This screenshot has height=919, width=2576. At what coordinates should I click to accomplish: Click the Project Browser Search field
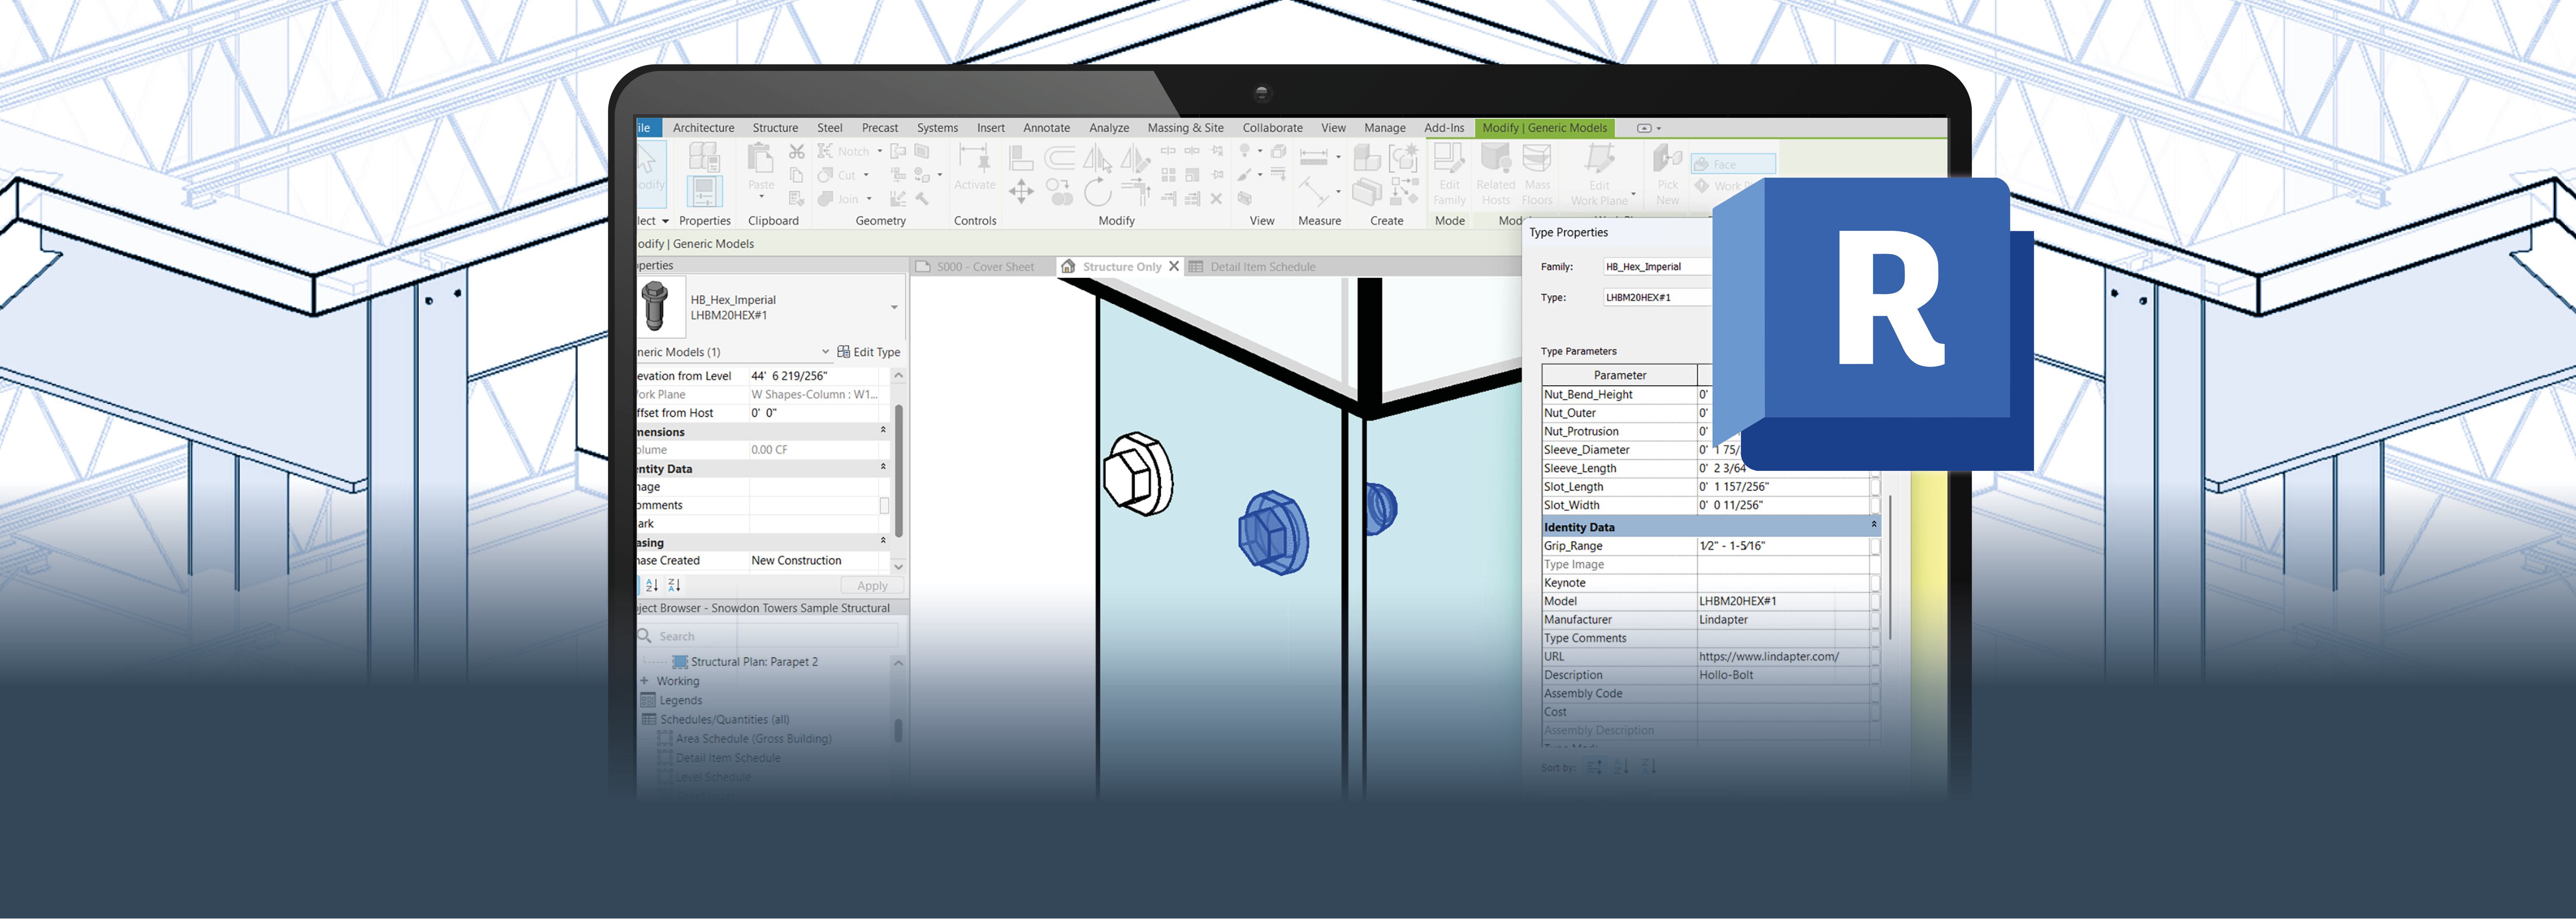click(x=768, y=636)
